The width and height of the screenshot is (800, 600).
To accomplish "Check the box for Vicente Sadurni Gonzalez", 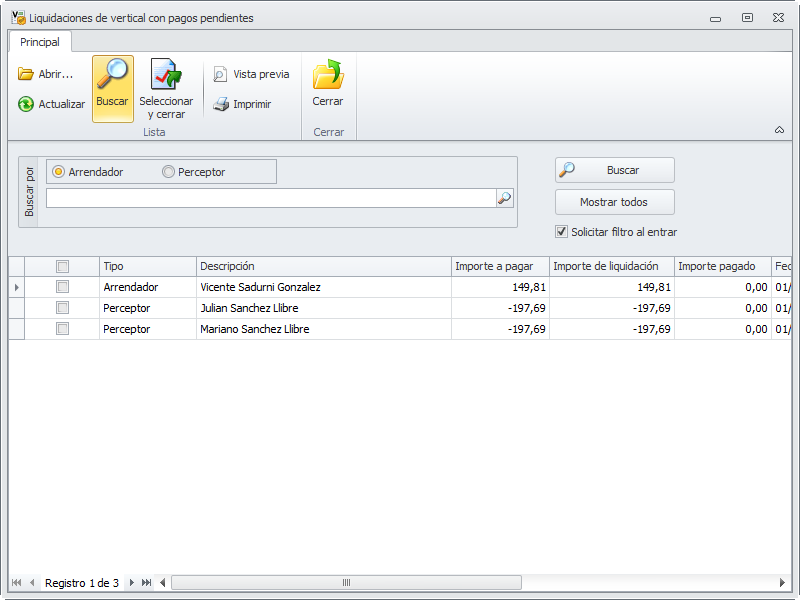I will (62, 287).
